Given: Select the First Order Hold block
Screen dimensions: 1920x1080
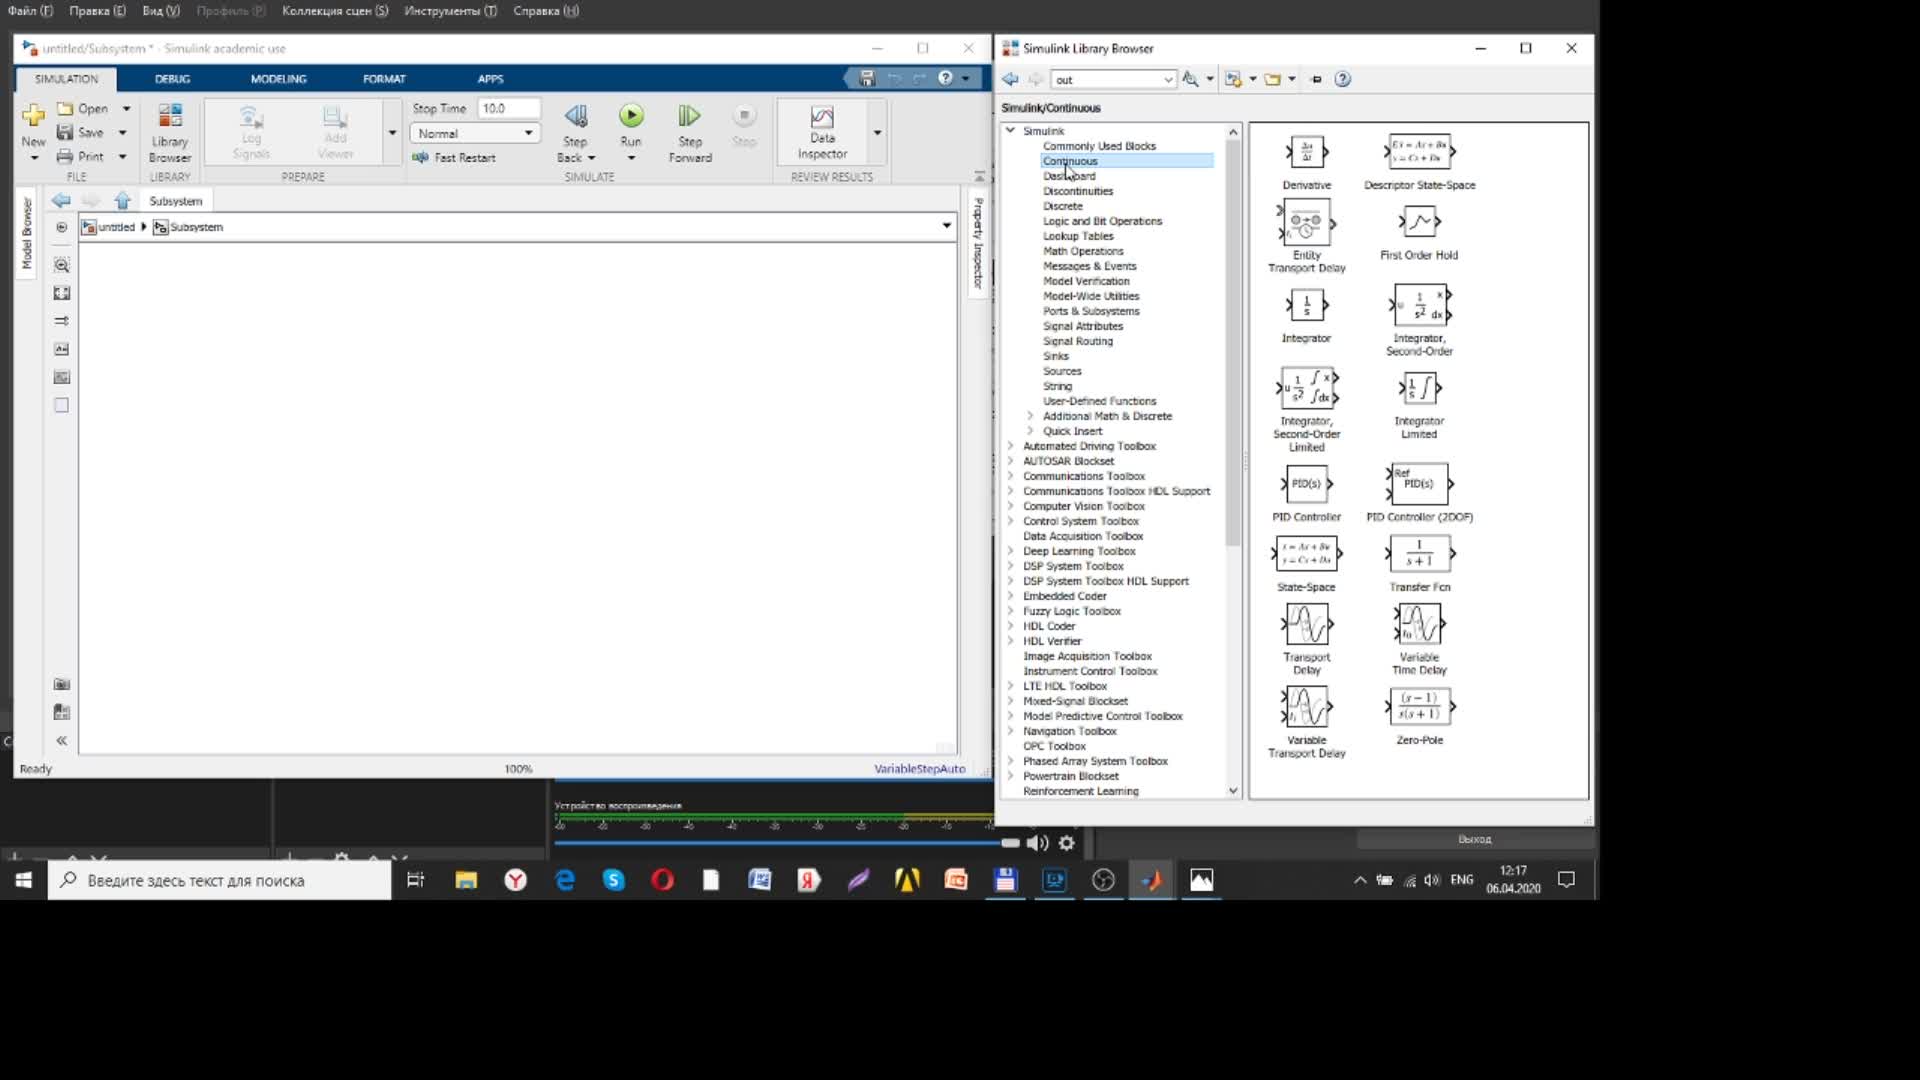Looking at the screenshot, I should (x=1419, y=222).
